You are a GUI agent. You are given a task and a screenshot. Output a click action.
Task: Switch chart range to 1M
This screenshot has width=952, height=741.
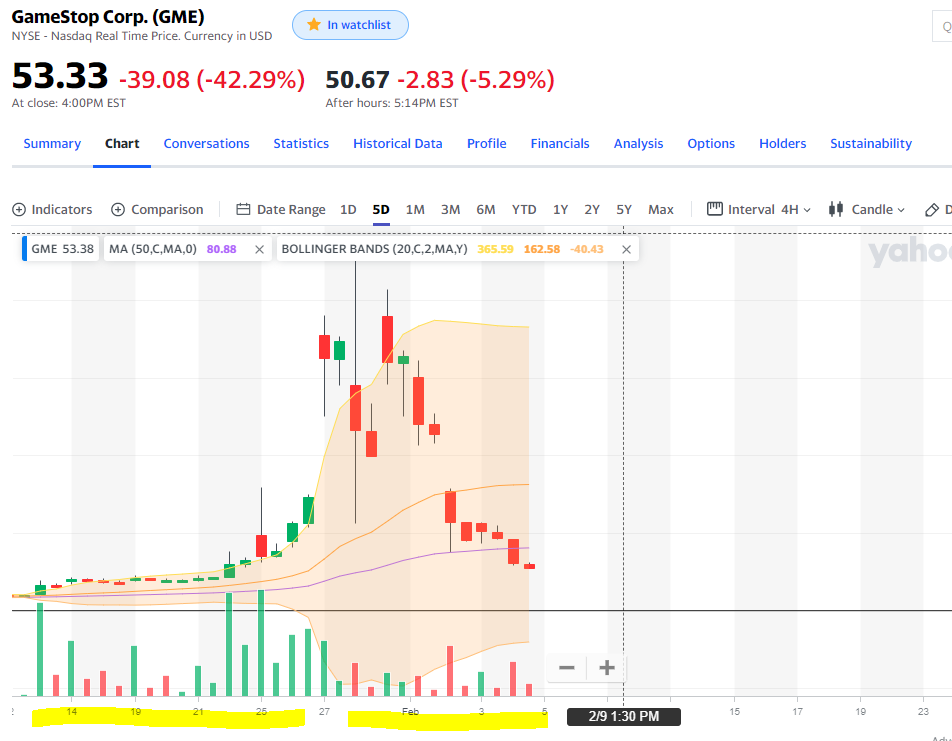click(415, 210)
